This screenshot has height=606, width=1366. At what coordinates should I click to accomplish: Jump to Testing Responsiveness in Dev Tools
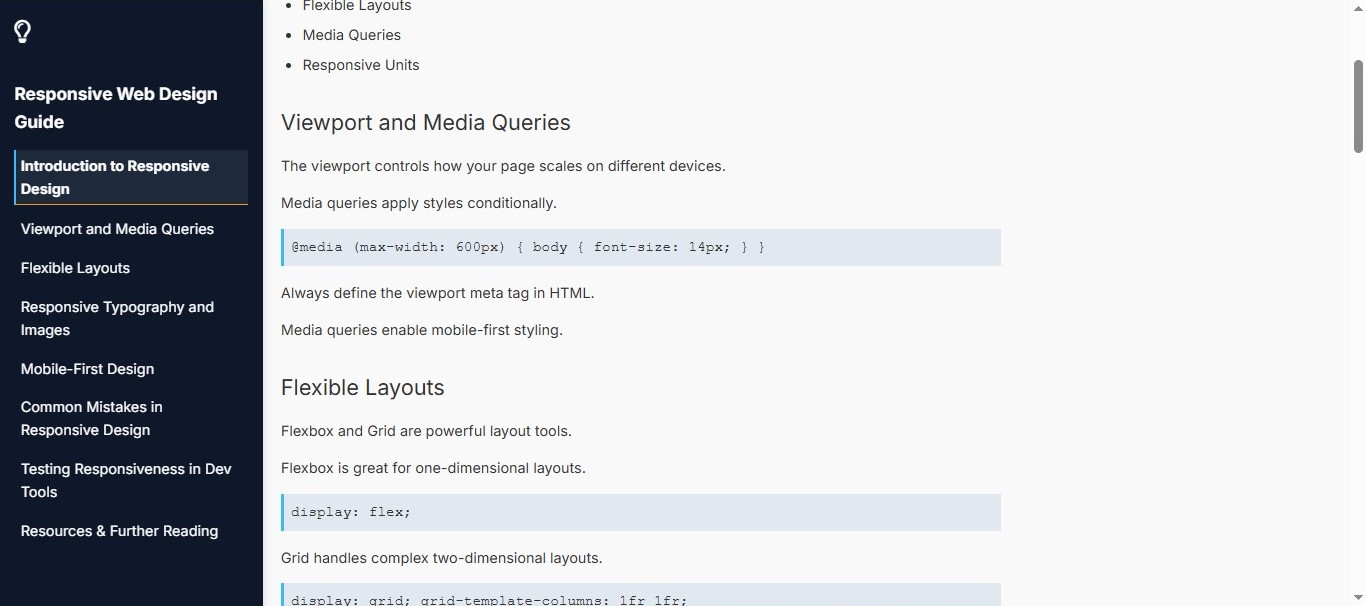click(126, 480)
